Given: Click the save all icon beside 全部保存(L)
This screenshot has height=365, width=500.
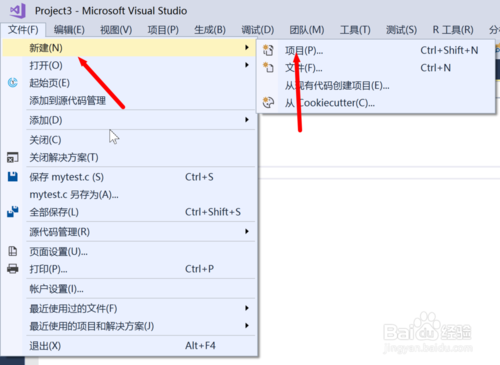Looking at the screenshot, I should coord(13,212).
